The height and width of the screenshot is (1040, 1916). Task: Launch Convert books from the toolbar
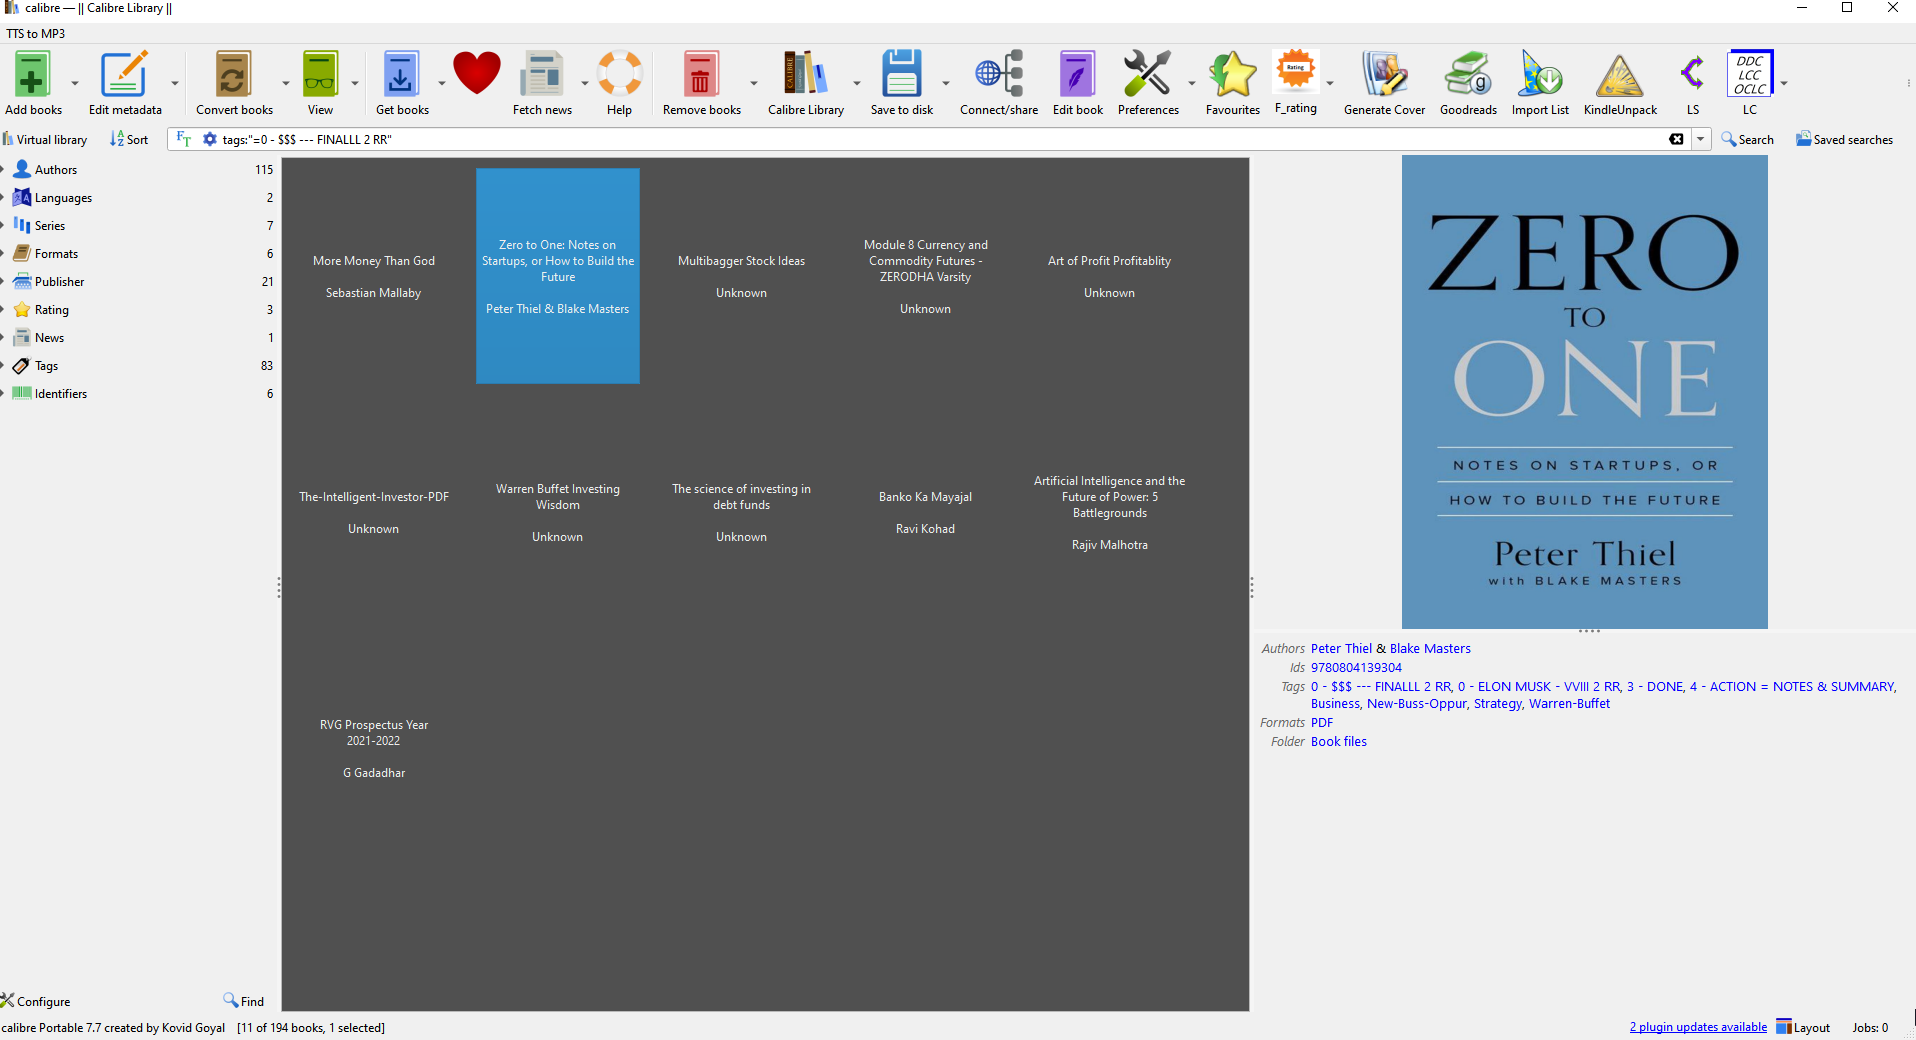[x=233, y=74]
